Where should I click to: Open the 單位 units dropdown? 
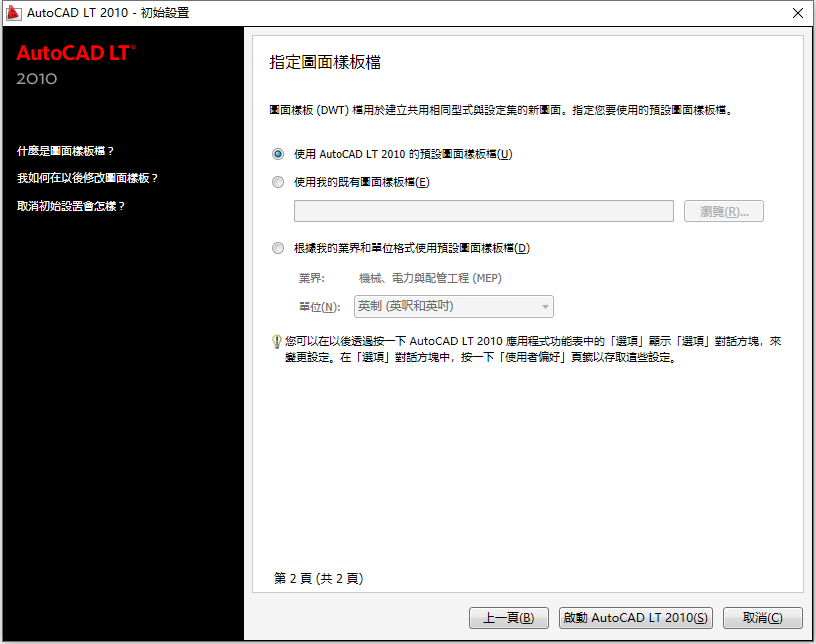click(x=453, y=306)
